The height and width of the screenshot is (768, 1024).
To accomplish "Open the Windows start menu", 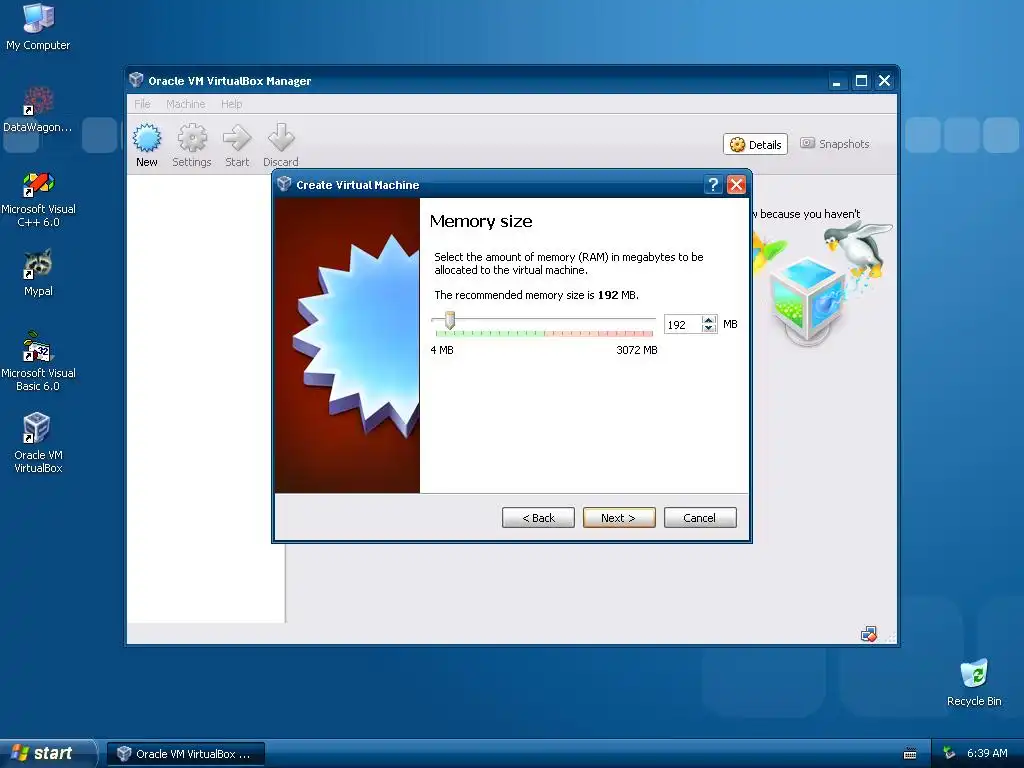I will click(47, 753).
